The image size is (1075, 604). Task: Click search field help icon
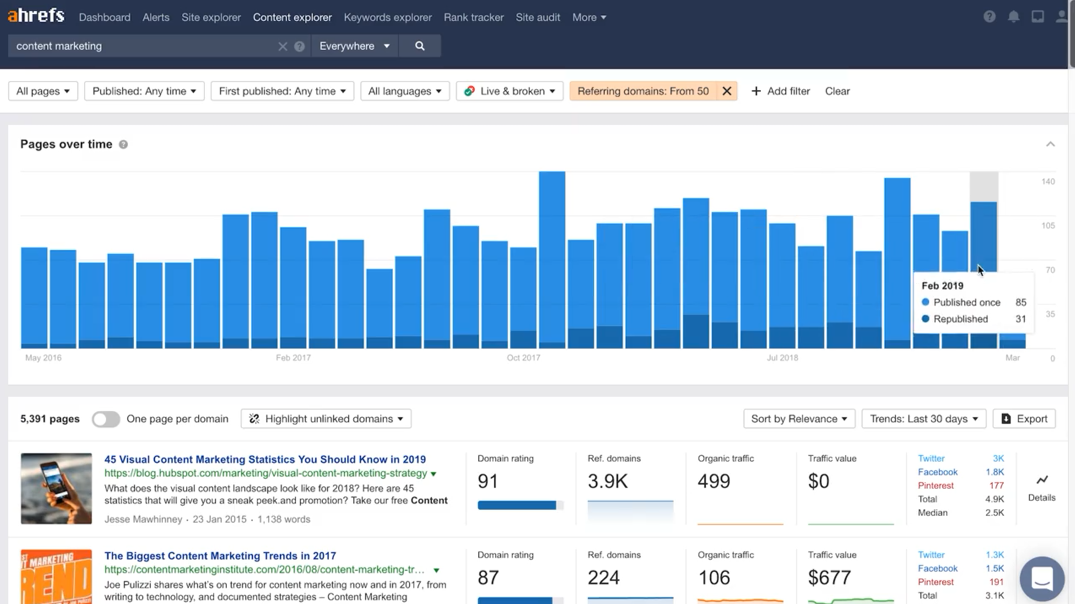coord(300,46)
